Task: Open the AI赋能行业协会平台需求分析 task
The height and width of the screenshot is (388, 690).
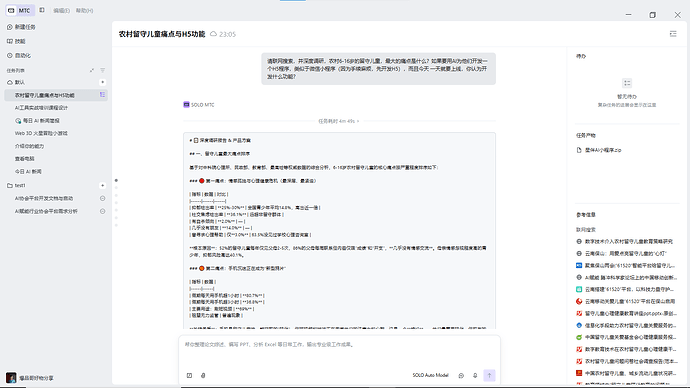Action: (46, 211)
